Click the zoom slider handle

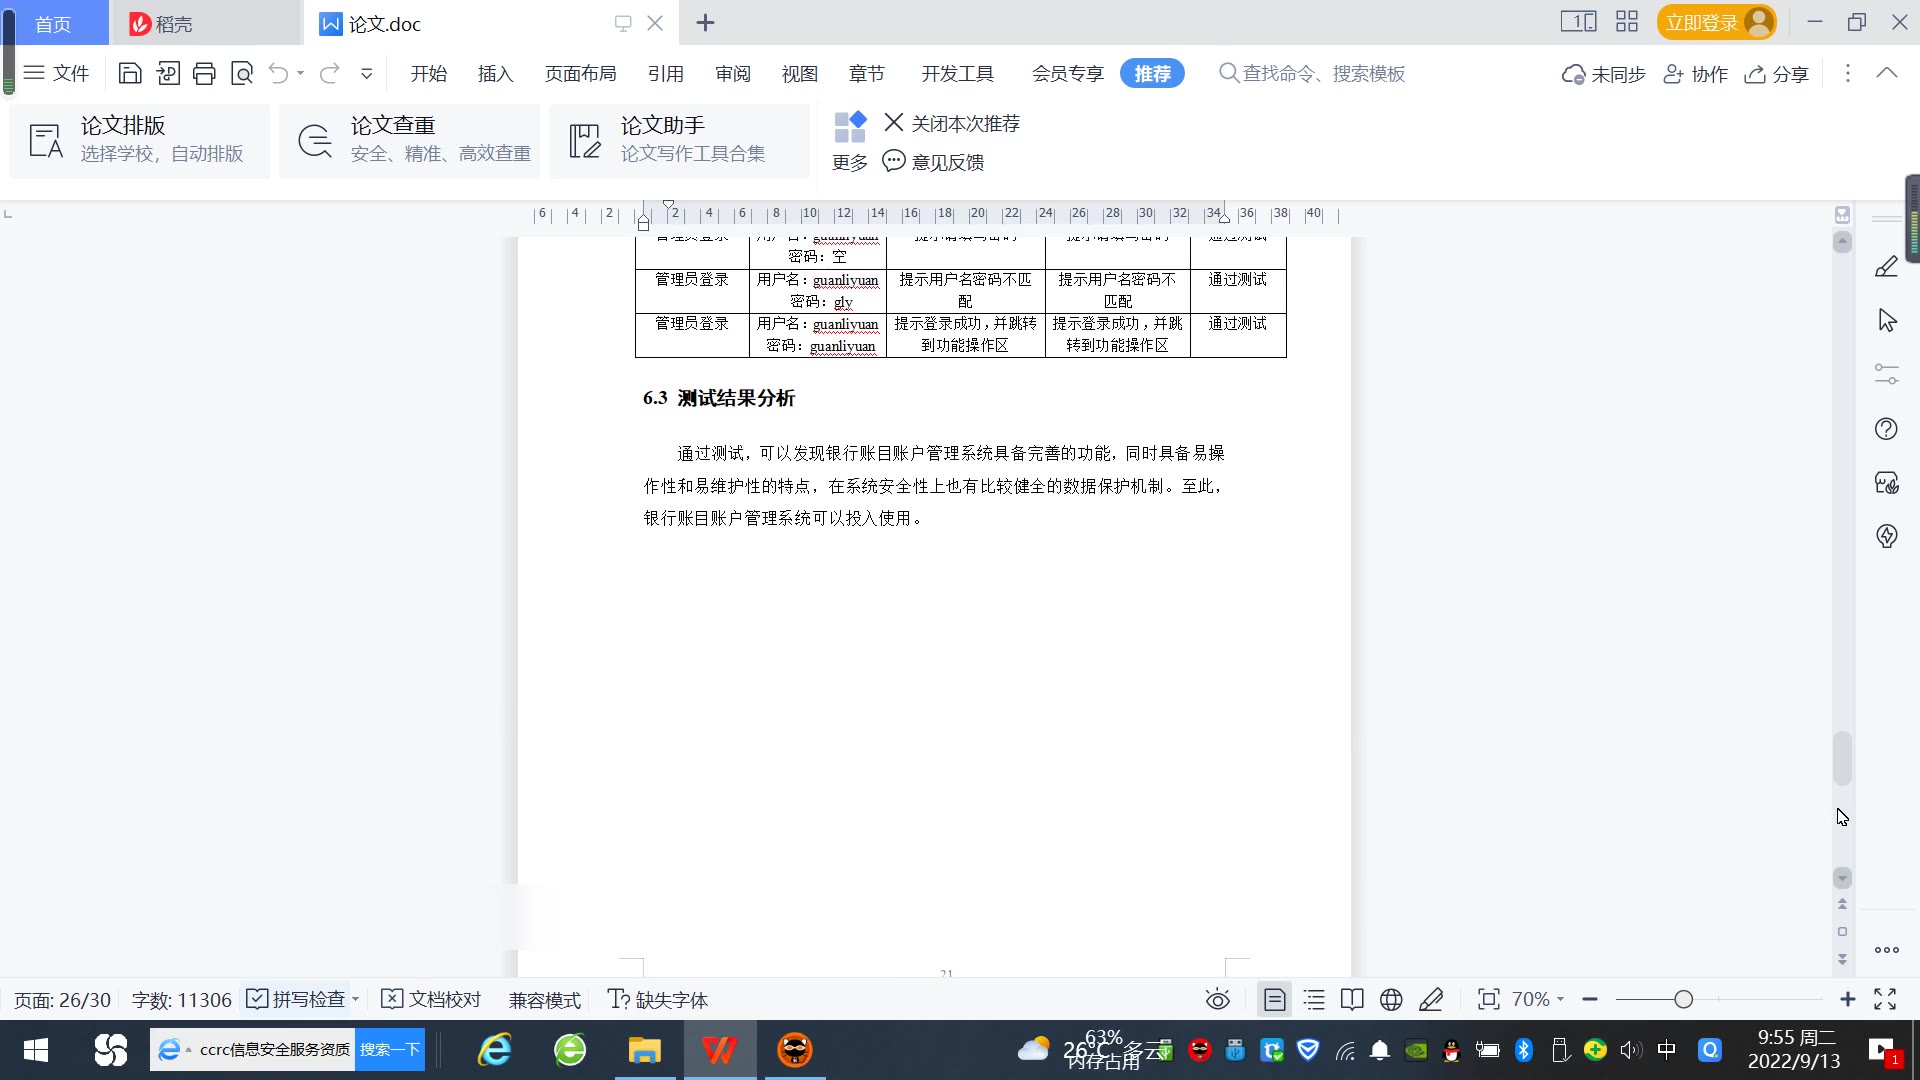pos(1683,1000)
